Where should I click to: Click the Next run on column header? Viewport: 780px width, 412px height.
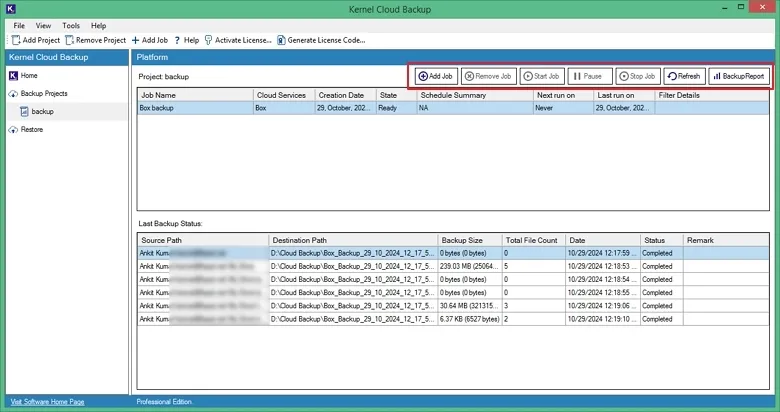coord(563,95)
